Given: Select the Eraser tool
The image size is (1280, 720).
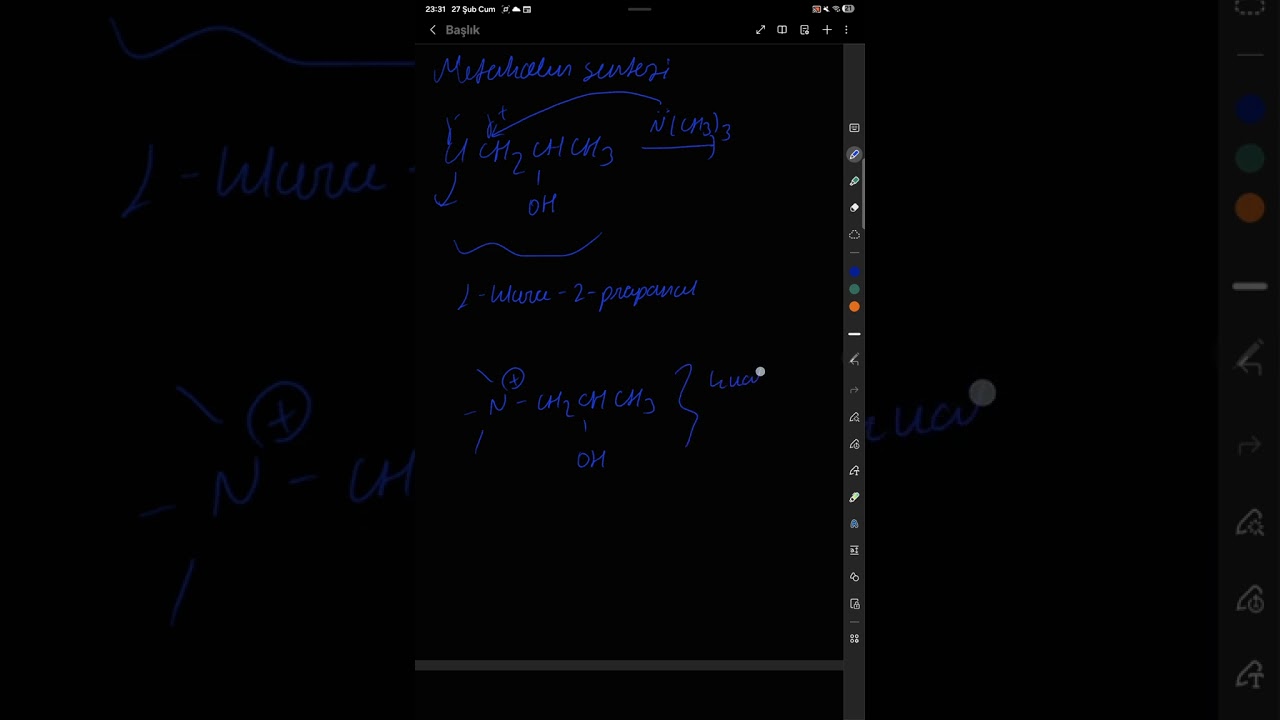Looking at the screenshot, I should pyautogui.click(x=854, y=208).
